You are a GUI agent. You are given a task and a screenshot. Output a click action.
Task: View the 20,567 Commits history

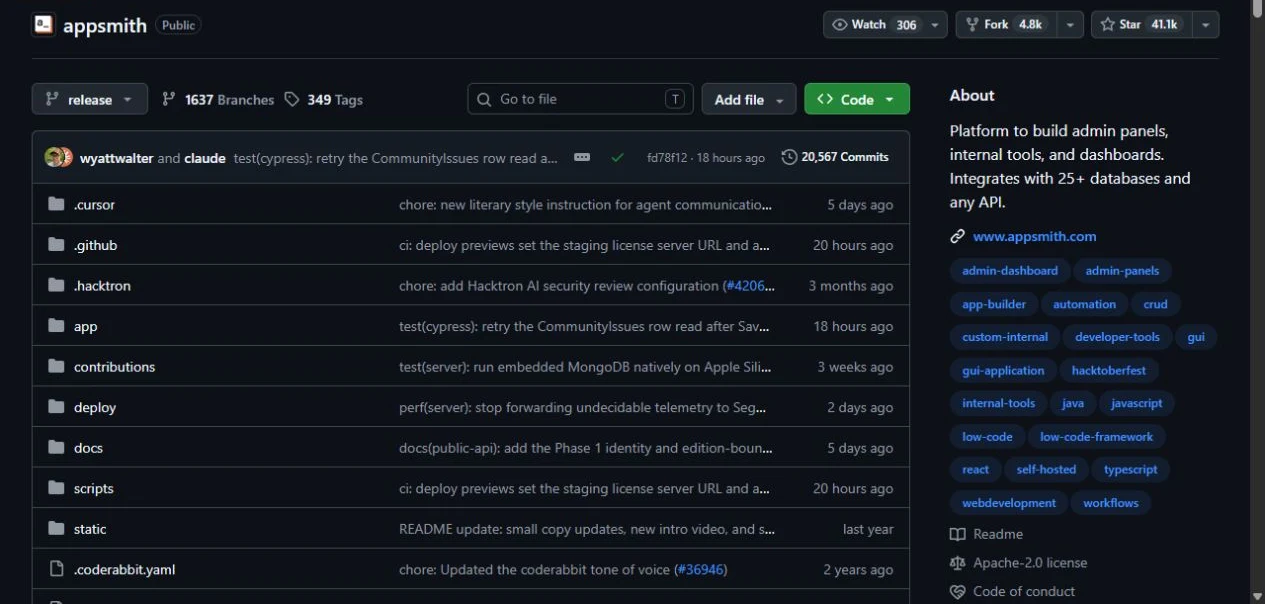tap(835, 157)
